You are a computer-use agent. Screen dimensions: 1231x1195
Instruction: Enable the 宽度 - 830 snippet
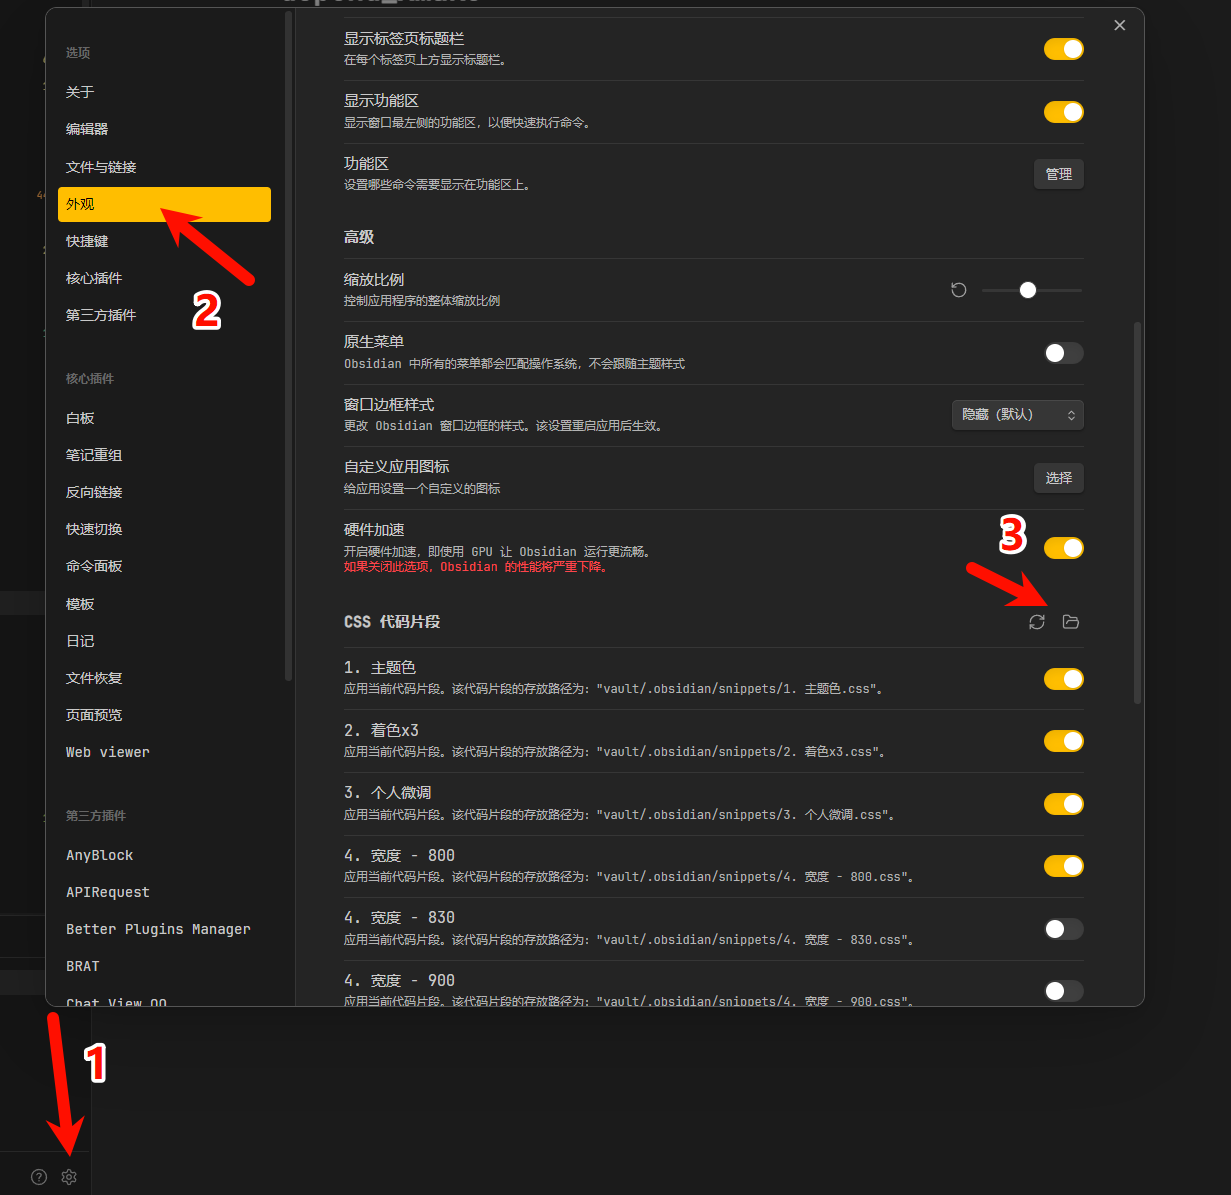coord(1063,929)
